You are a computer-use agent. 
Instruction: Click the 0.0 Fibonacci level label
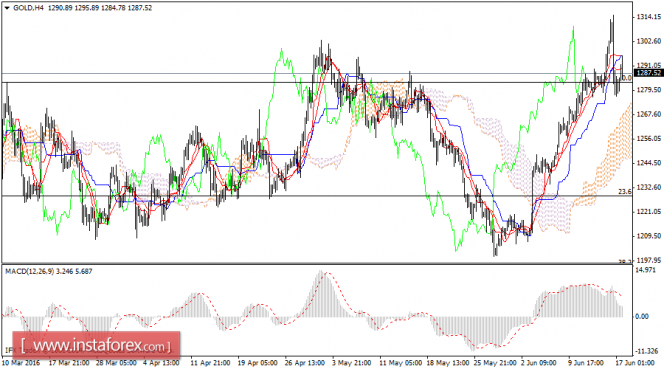pos(626,78)
